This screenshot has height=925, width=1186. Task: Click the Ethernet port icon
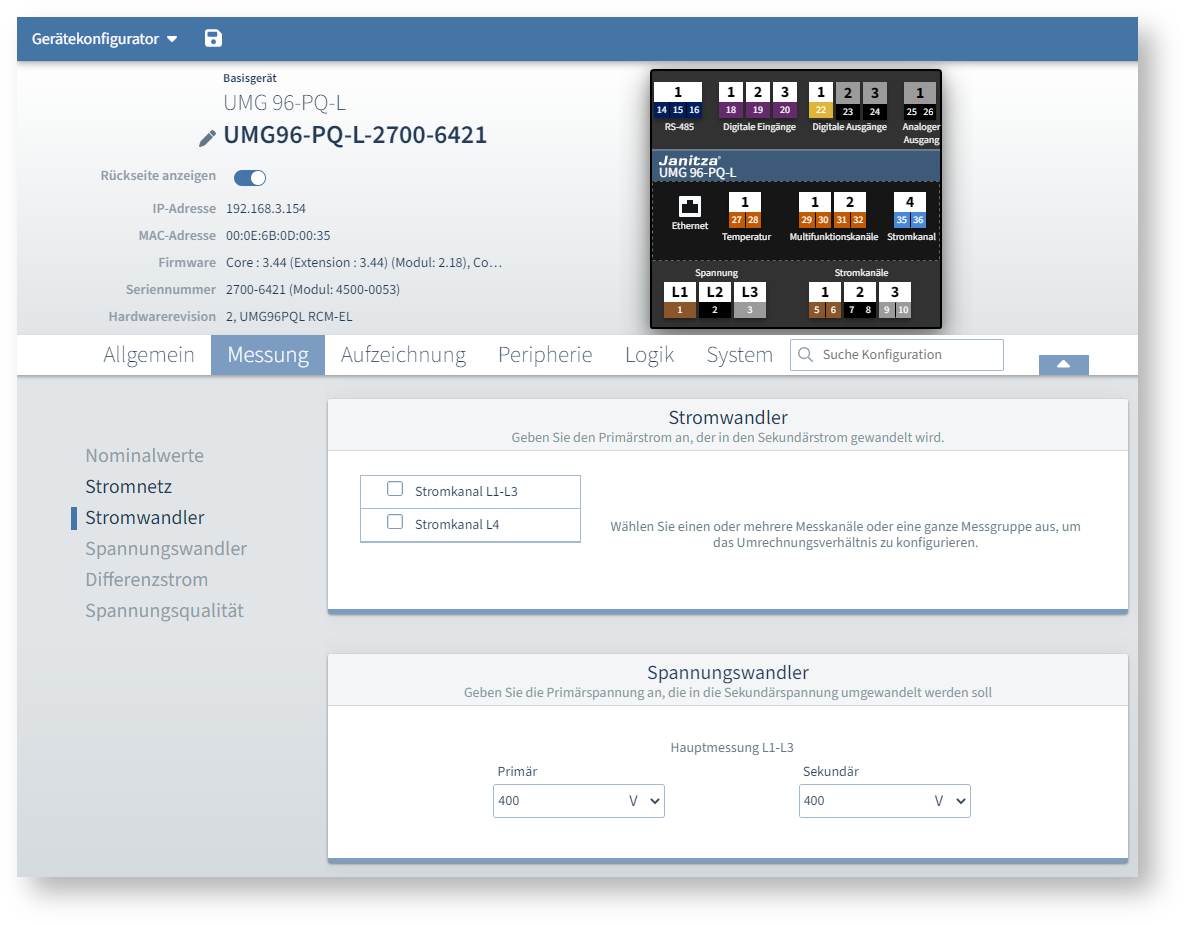click(689, 208)
